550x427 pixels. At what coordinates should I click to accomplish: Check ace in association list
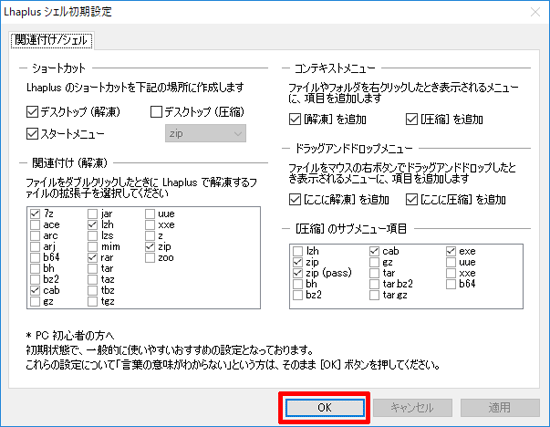point(35,225)
